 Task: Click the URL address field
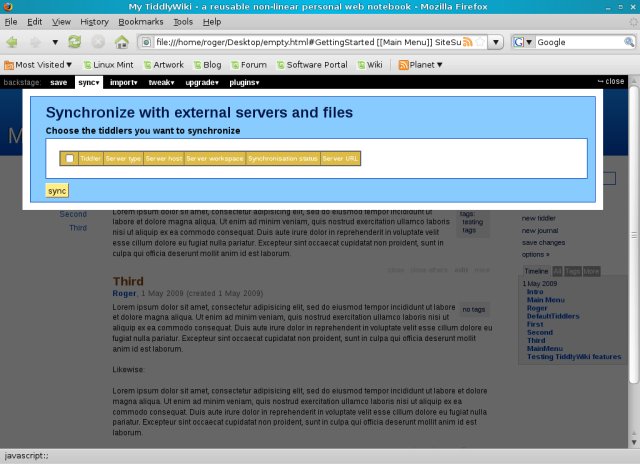(x=308, y=42)
